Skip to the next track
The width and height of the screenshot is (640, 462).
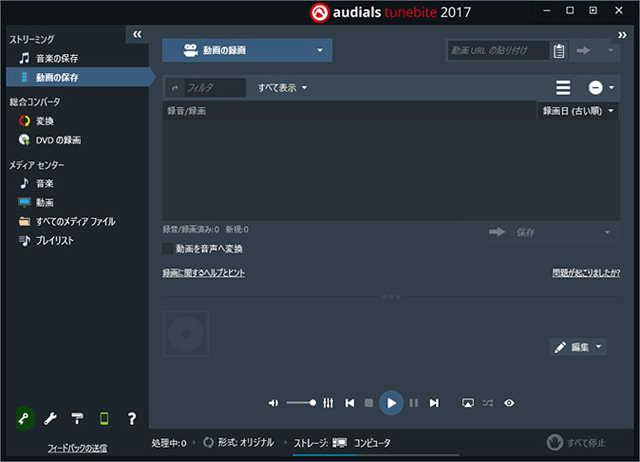click(434, 403)
